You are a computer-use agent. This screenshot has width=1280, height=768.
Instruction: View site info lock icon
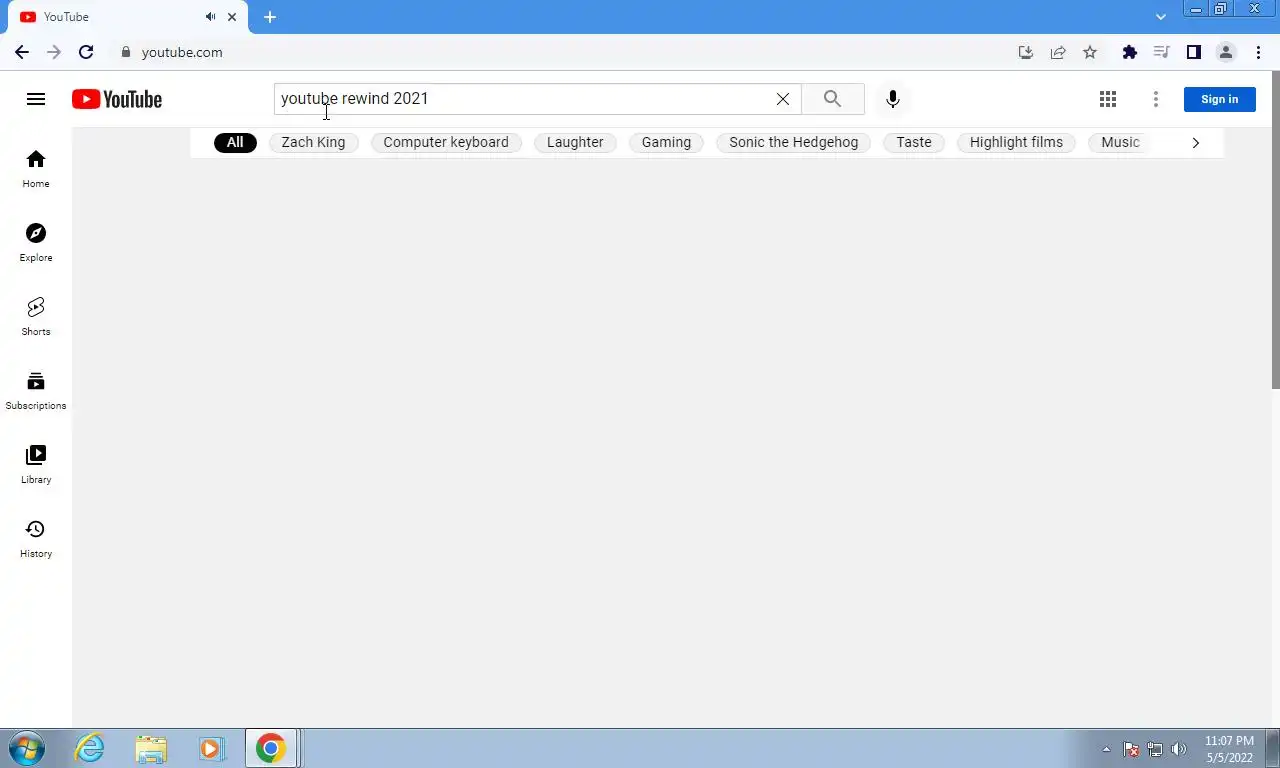126,52
